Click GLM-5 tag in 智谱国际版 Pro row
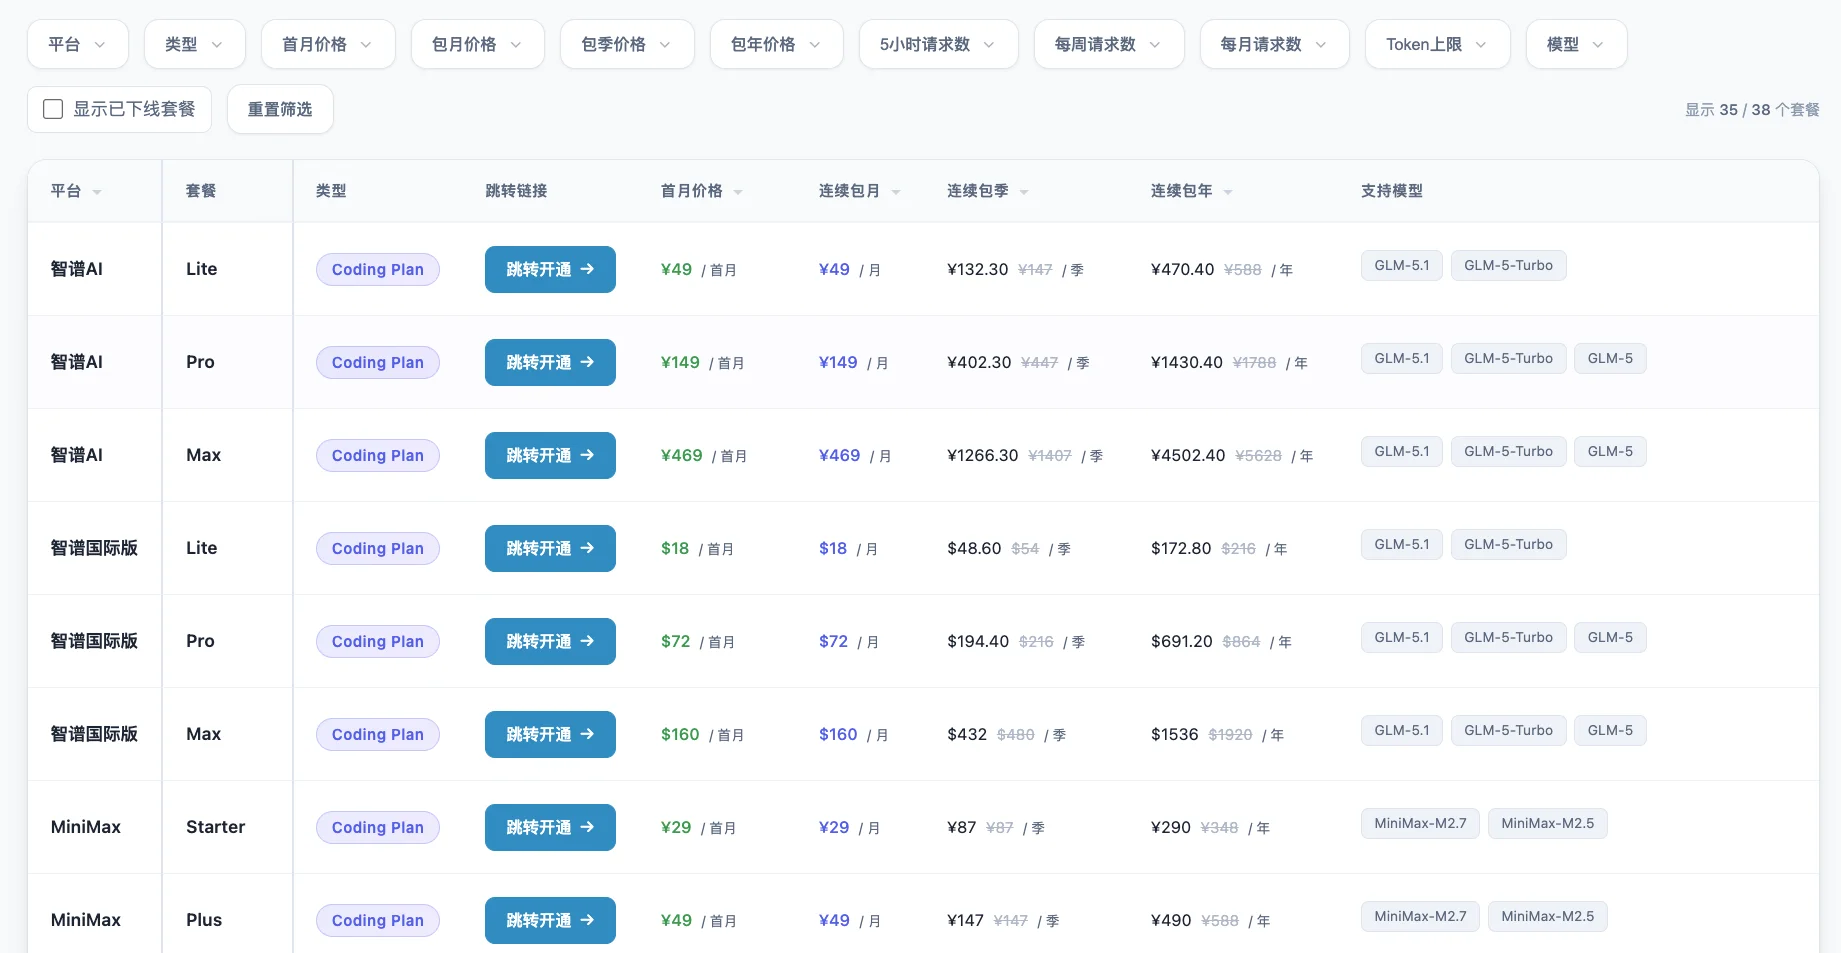The image size is (1841, 953). tap(1610, 637)
